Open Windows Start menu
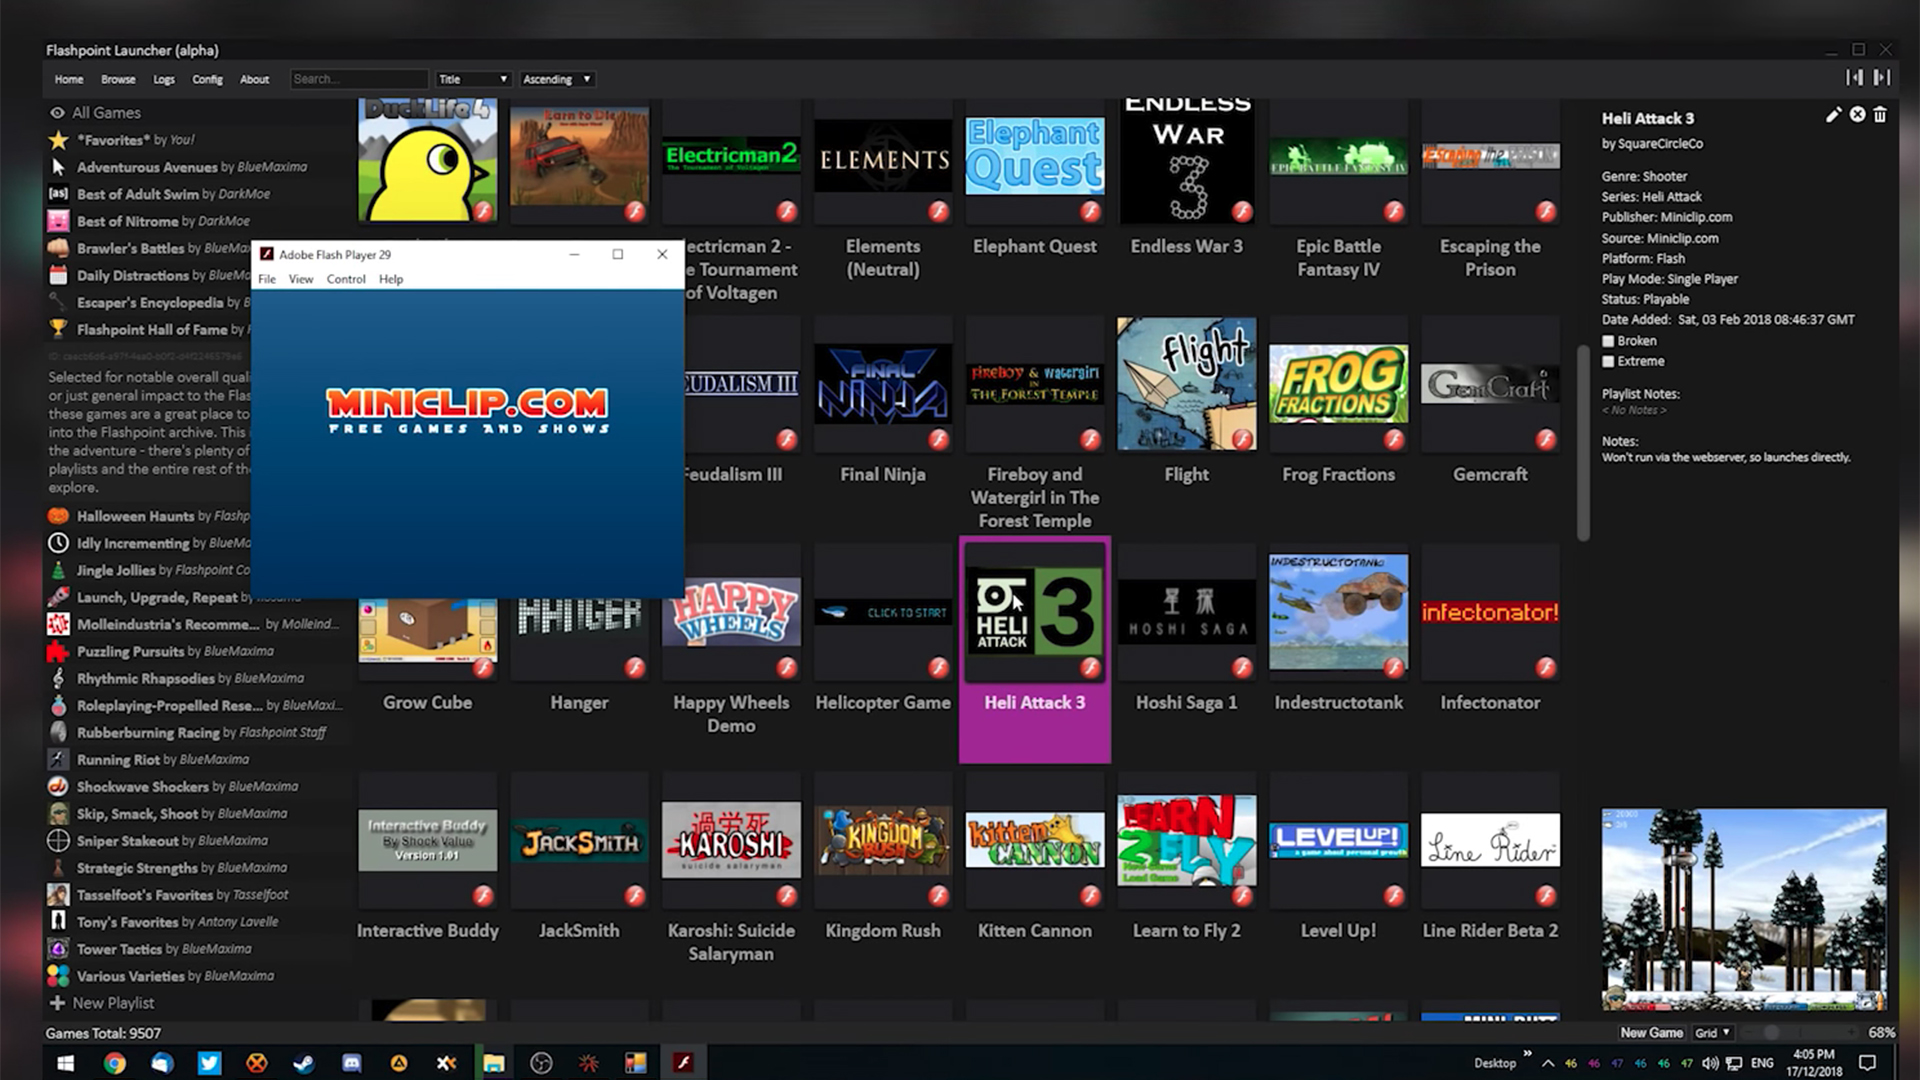Image resolution: width=1920 pixels, height=1080 pixels. [66, 1063]
